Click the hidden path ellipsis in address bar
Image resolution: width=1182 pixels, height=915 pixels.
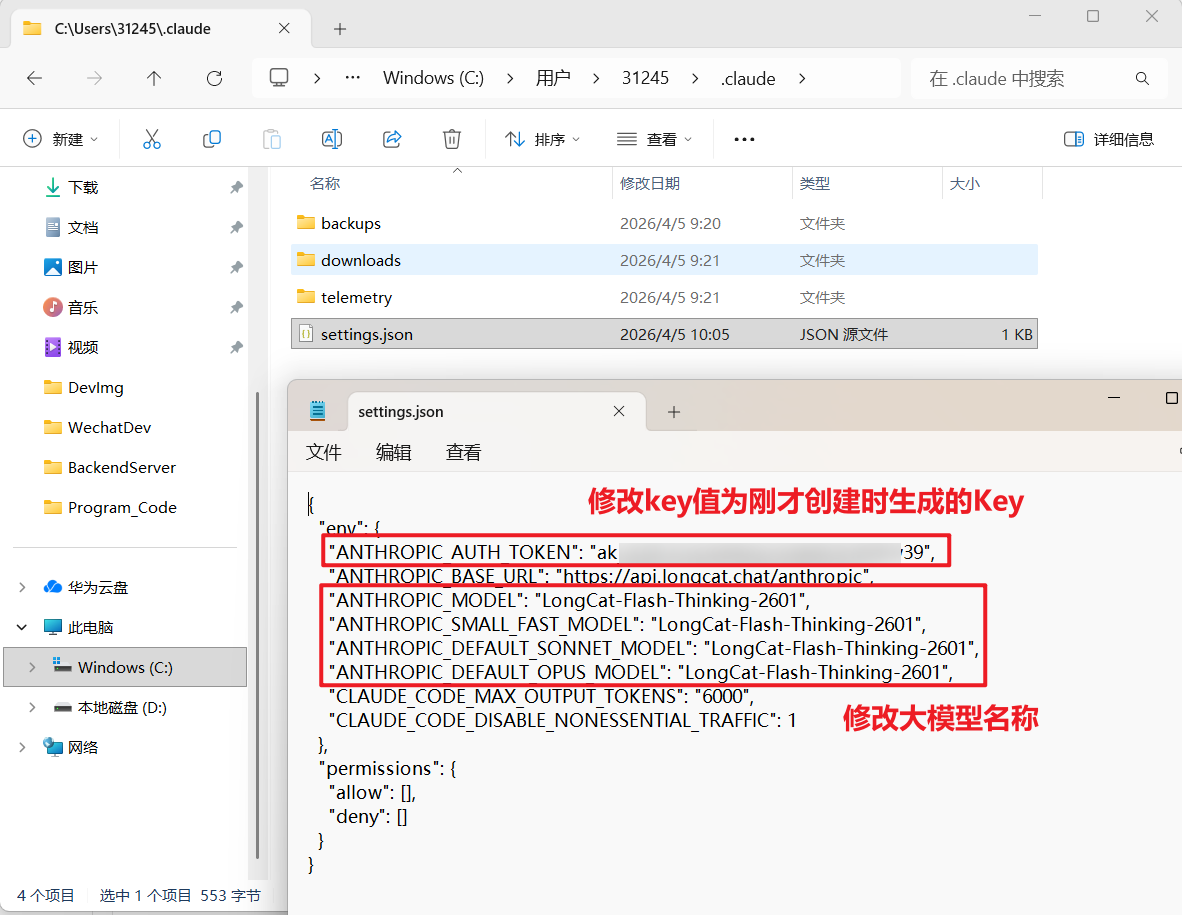pos(352,78)
